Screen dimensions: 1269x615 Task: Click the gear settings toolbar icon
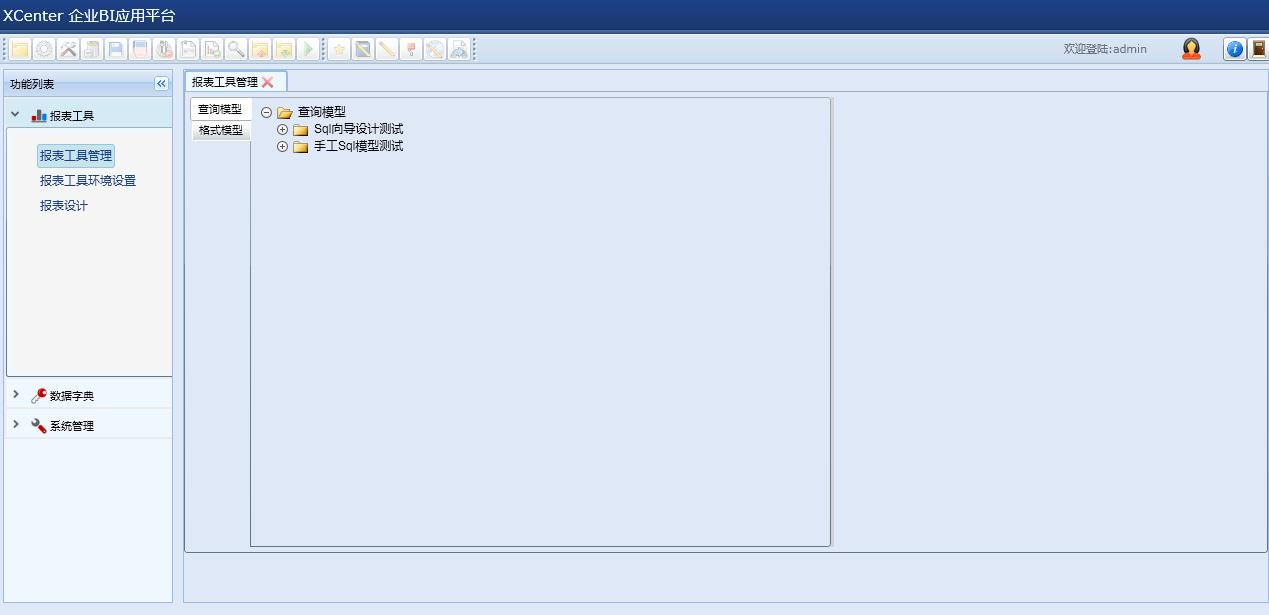pos(44,49)
